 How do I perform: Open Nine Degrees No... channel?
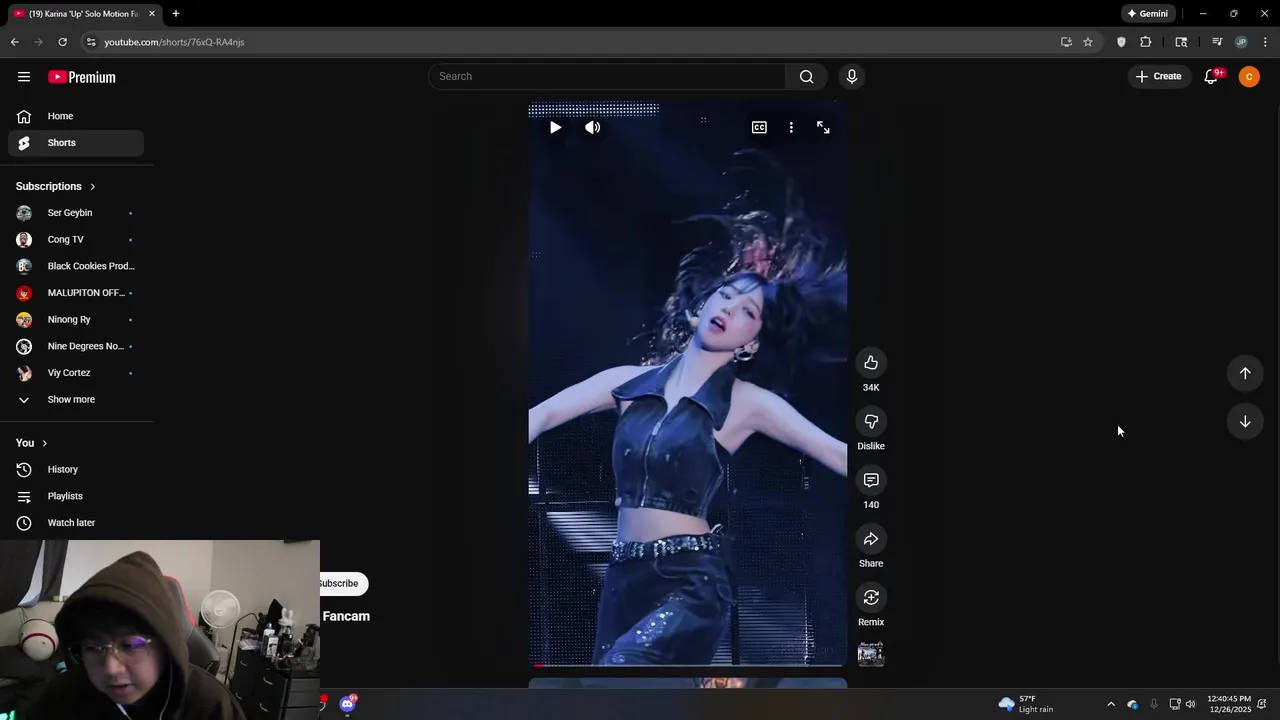pos(76,346)
